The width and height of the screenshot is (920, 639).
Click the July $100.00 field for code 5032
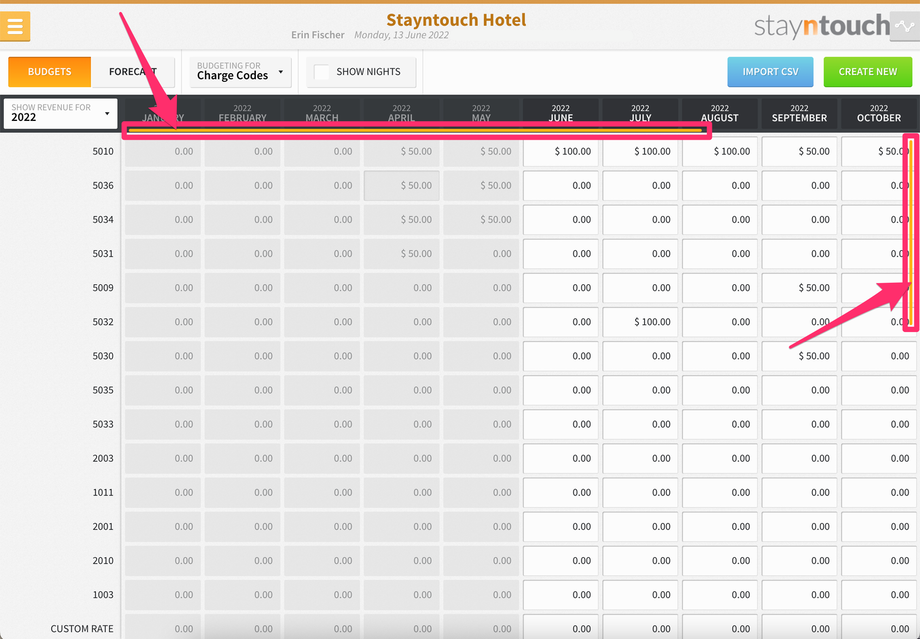640,322
